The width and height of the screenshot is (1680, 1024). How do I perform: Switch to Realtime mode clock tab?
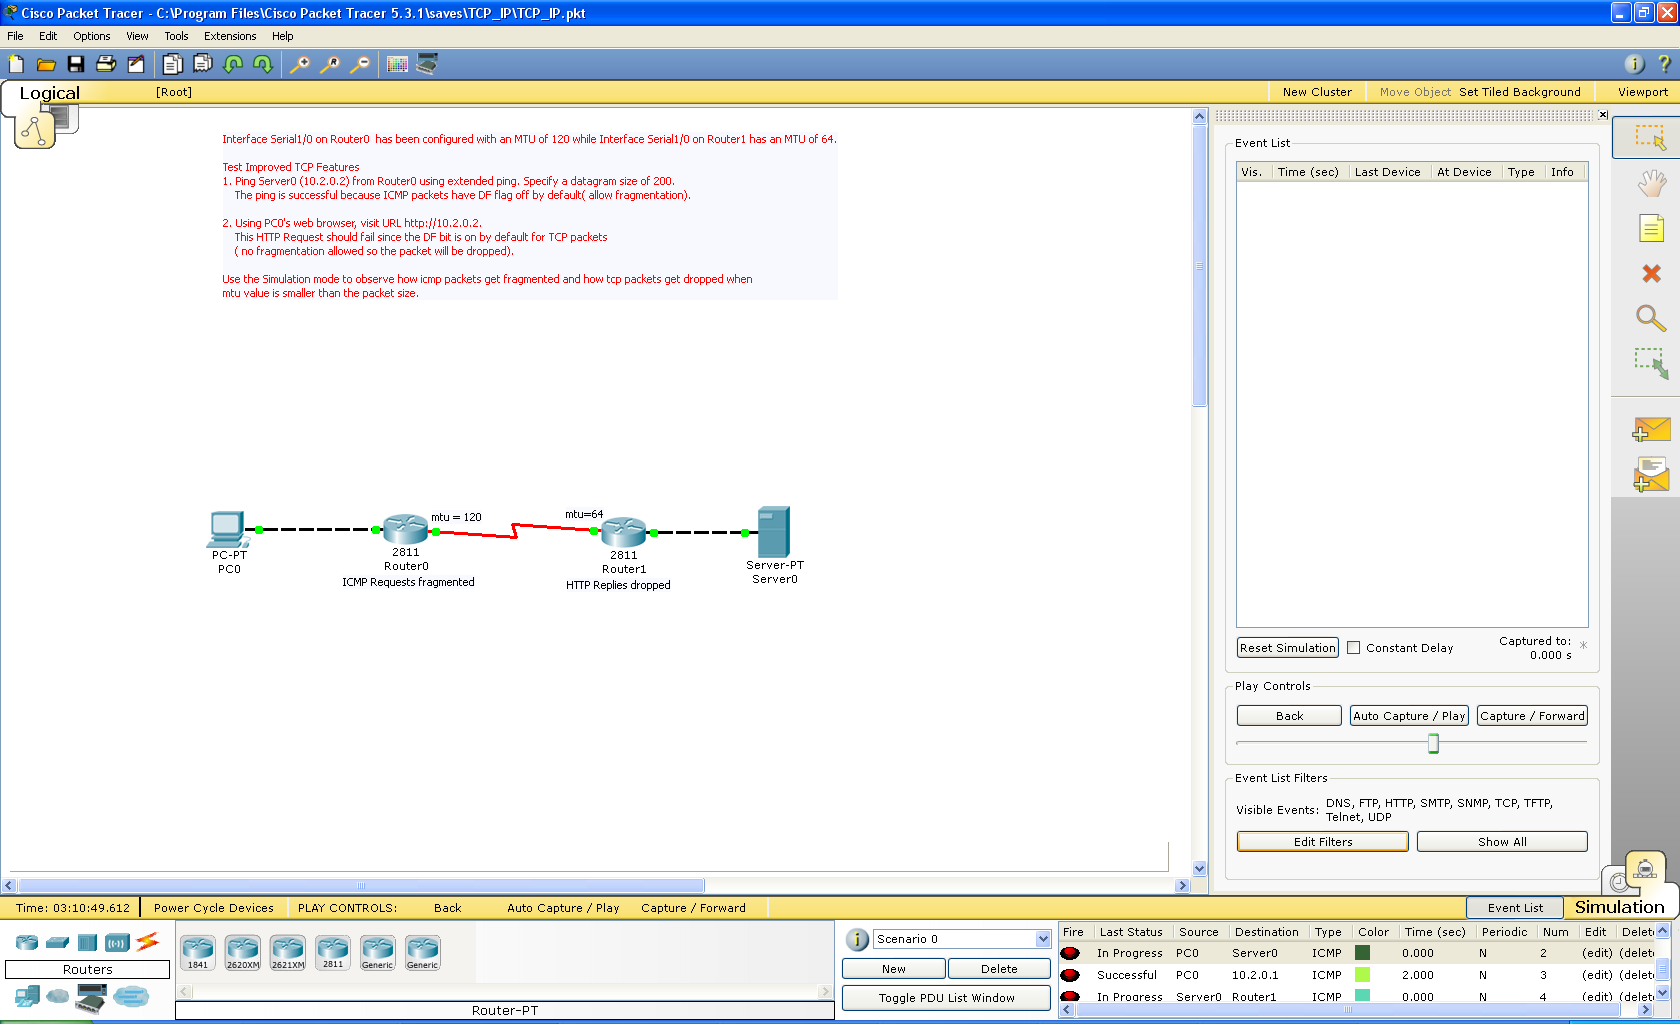pos(1620,882)
